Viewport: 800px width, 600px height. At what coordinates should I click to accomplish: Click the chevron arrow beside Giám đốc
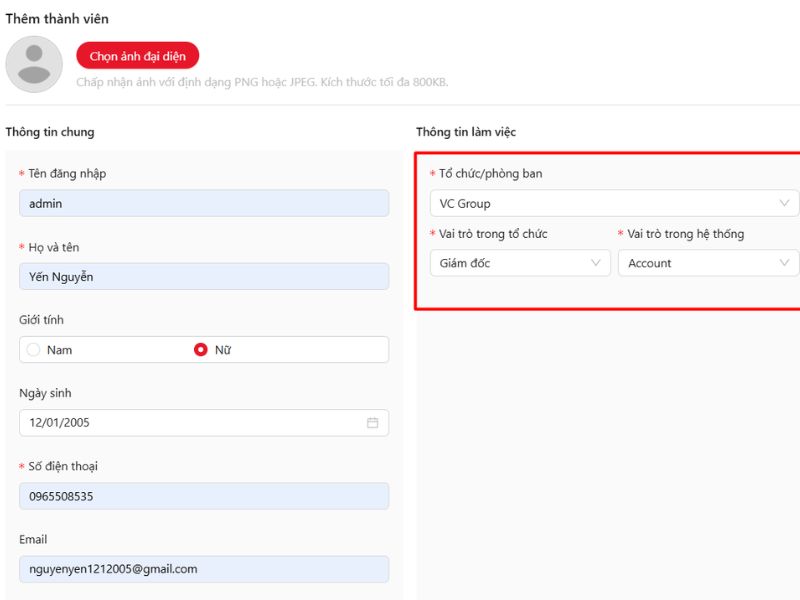596,263
